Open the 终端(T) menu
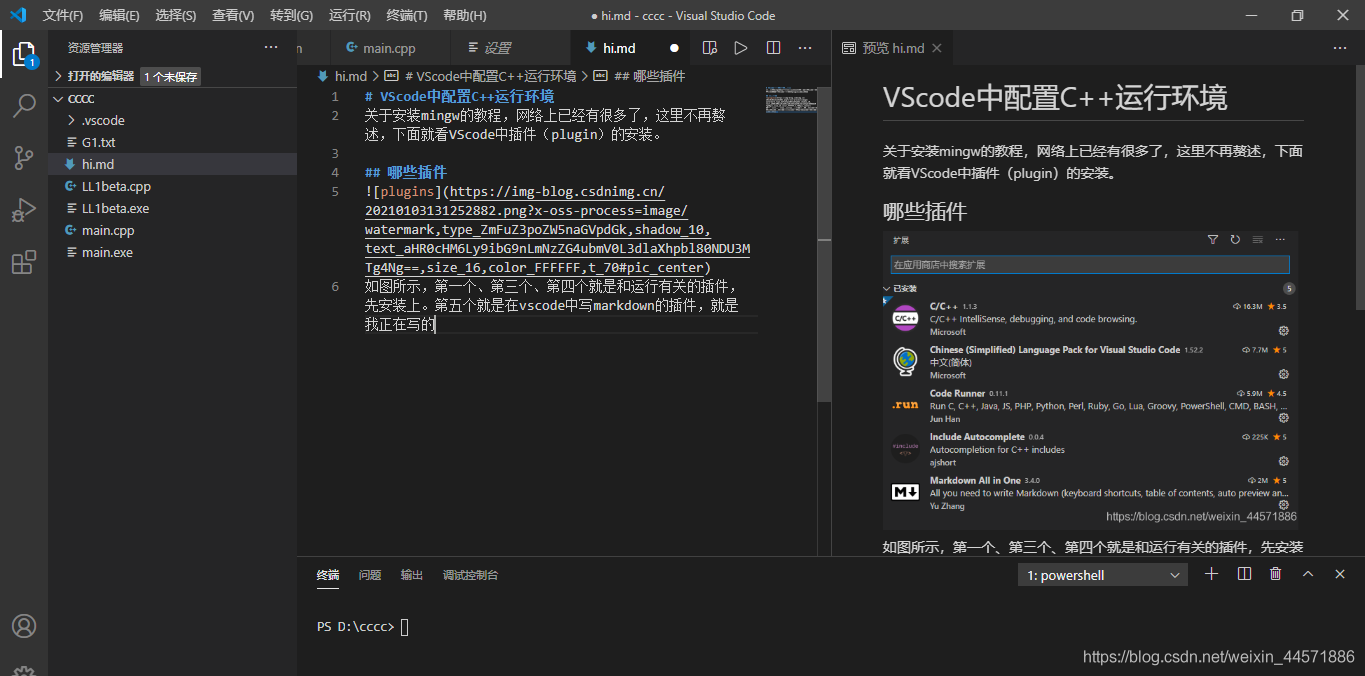The height and width of the screenshot is (676, 1365). [406, 15]
